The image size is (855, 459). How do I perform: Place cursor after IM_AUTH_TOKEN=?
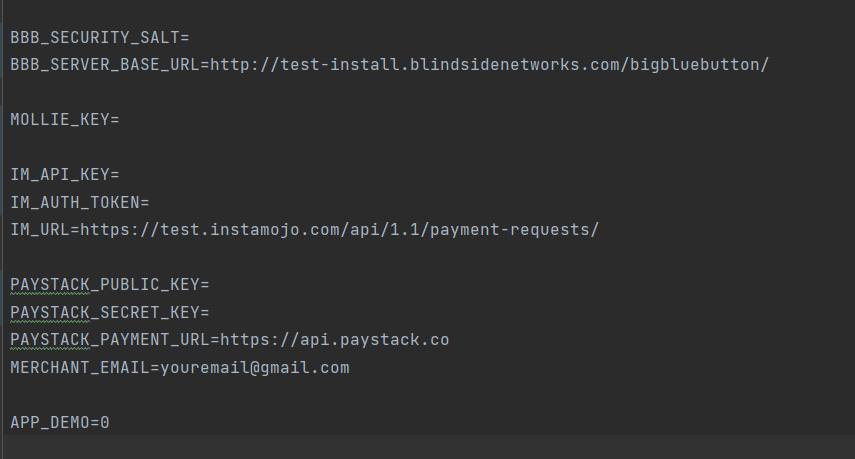[x=150, y=203]
